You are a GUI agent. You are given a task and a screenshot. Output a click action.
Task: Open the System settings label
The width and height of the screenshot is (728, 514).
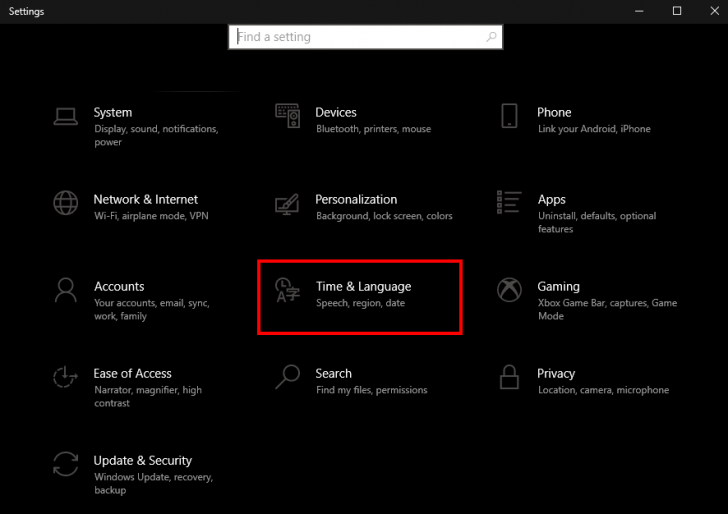pyautogui.click(x=113, y=113)
